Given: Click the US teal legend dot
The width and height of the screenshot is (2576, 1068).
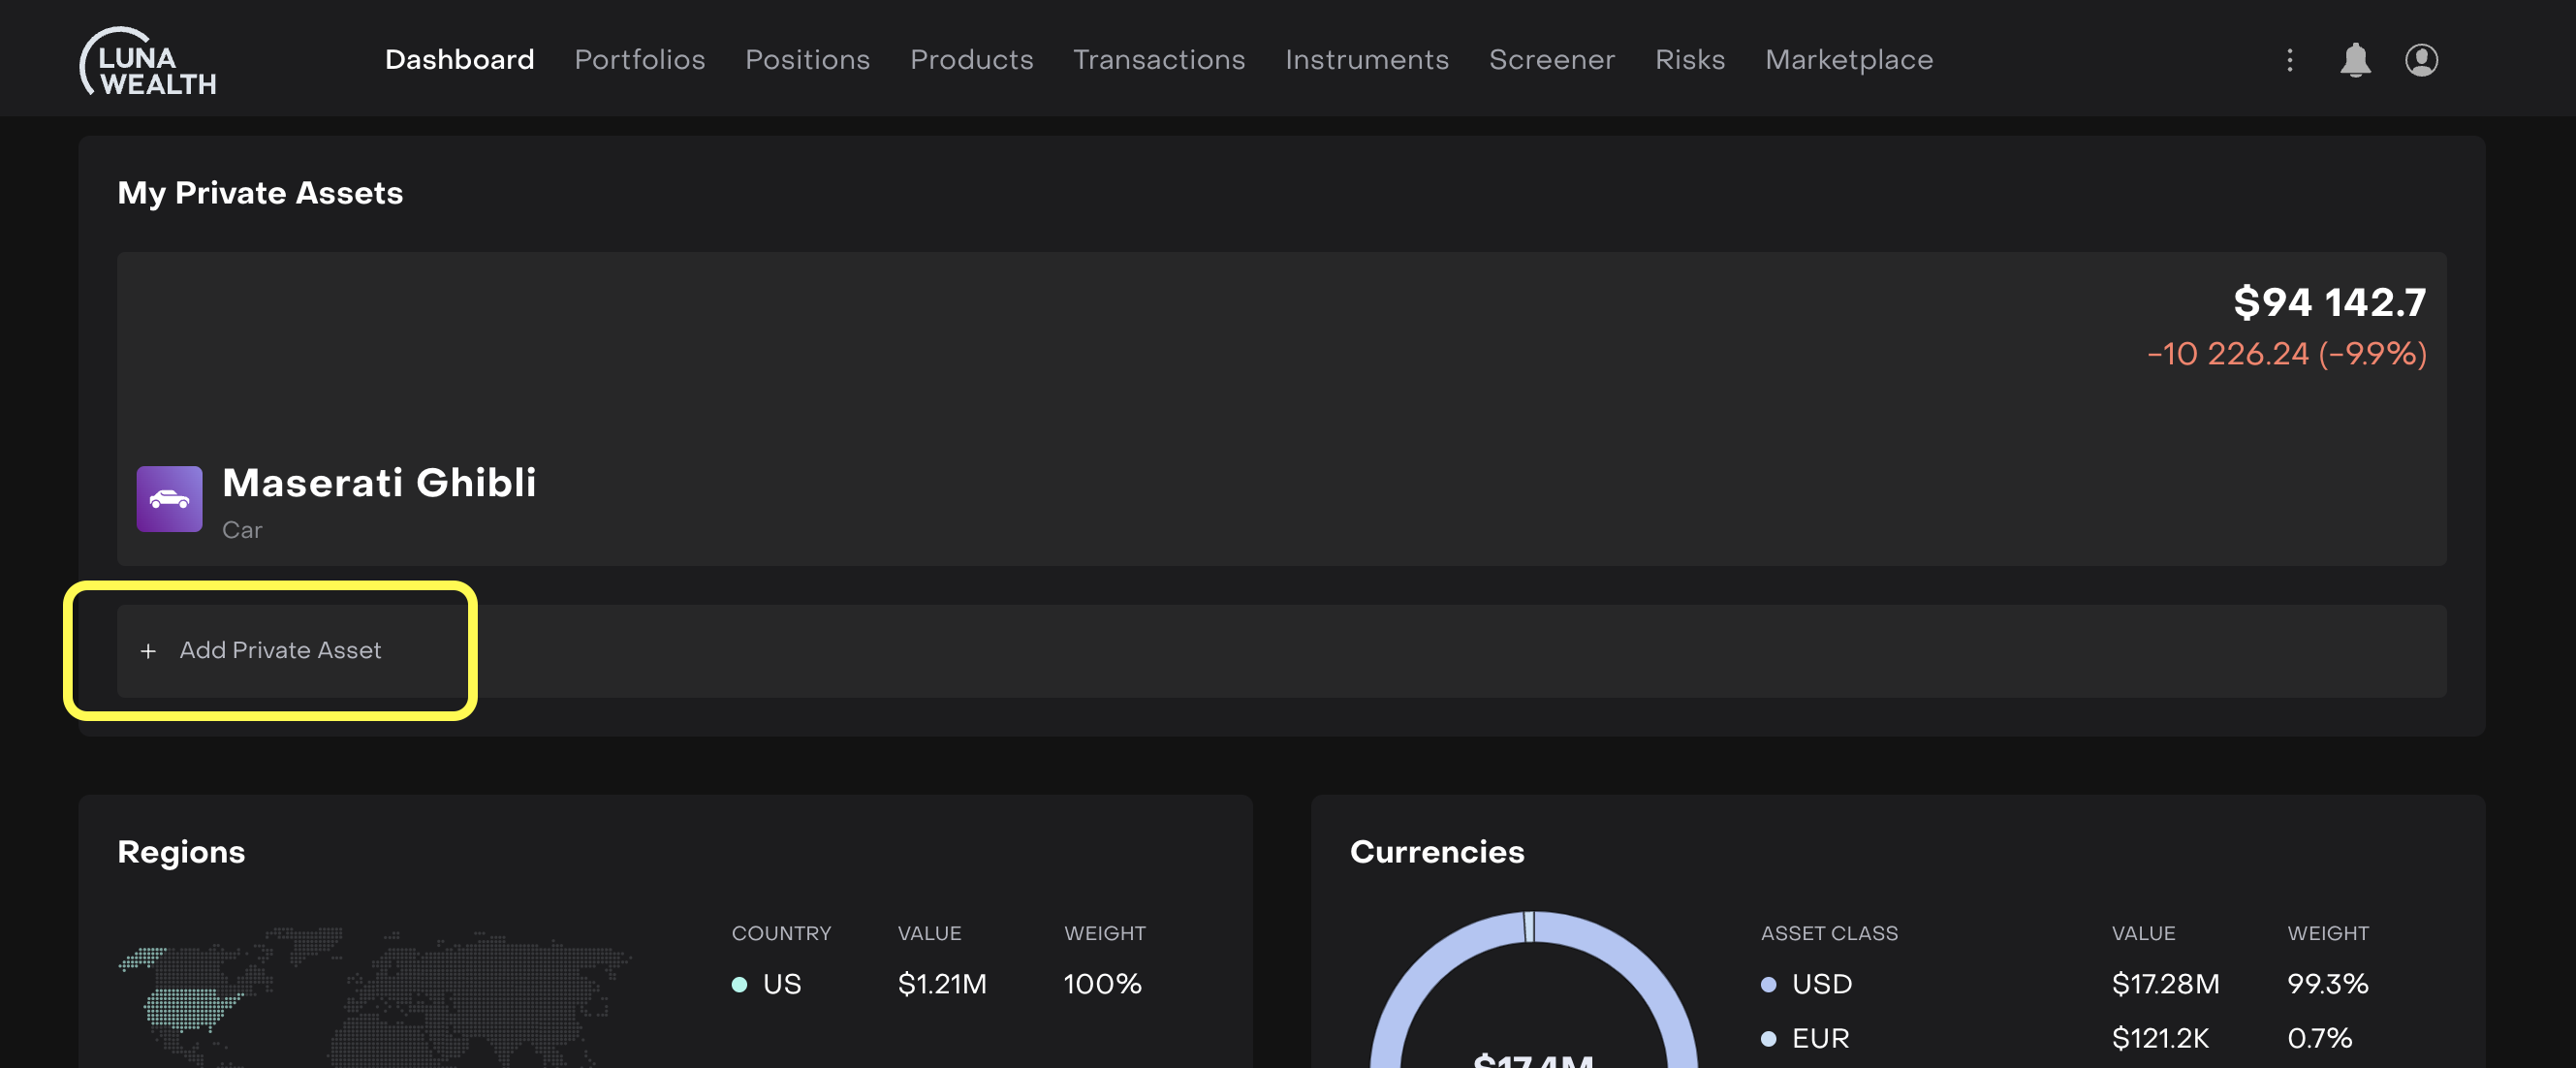Looking at the screenshot, I should 739,984.
